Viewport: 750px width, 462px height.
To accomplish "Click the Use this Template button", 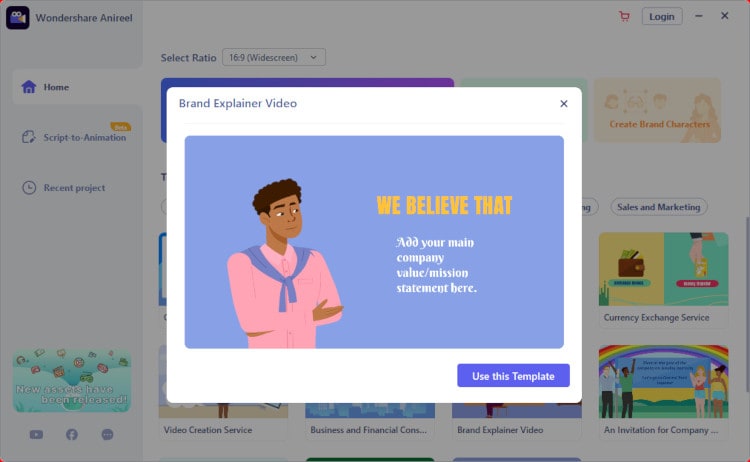I will click(x=513, y=376).
